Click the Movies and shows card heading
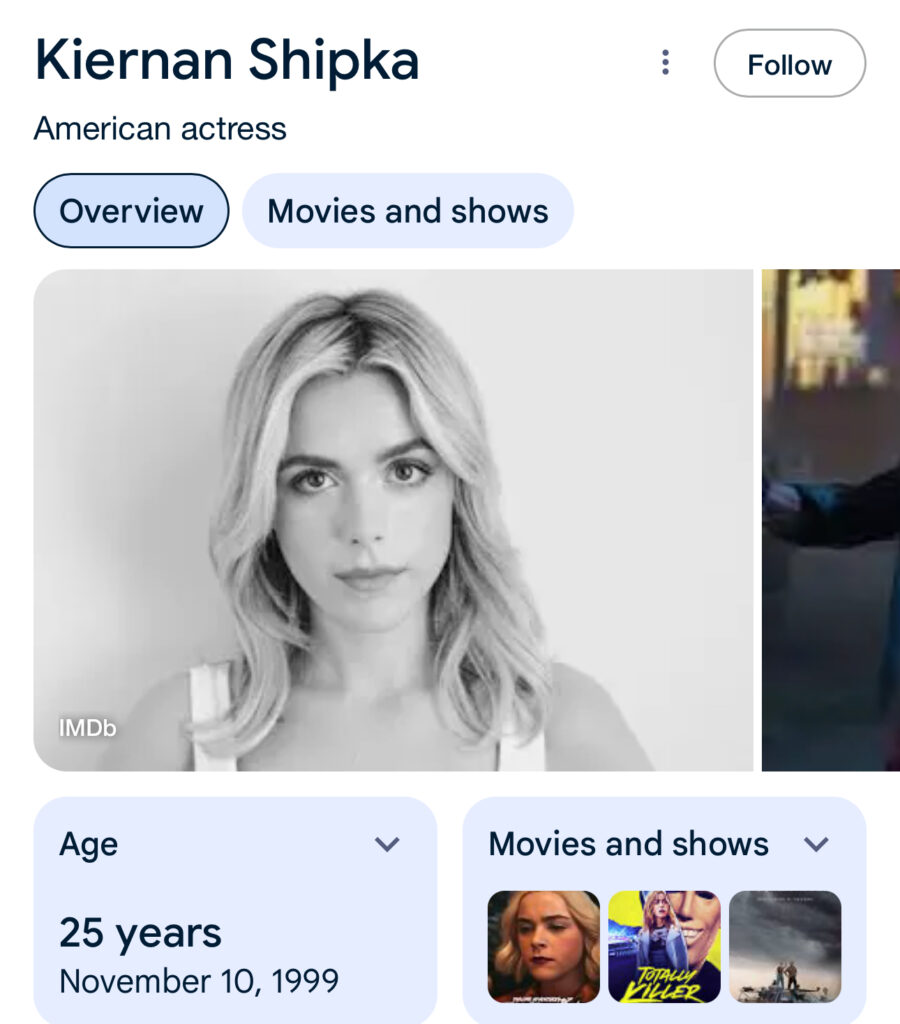This screenshot has width=900, height=1024. tap(628, 845)
